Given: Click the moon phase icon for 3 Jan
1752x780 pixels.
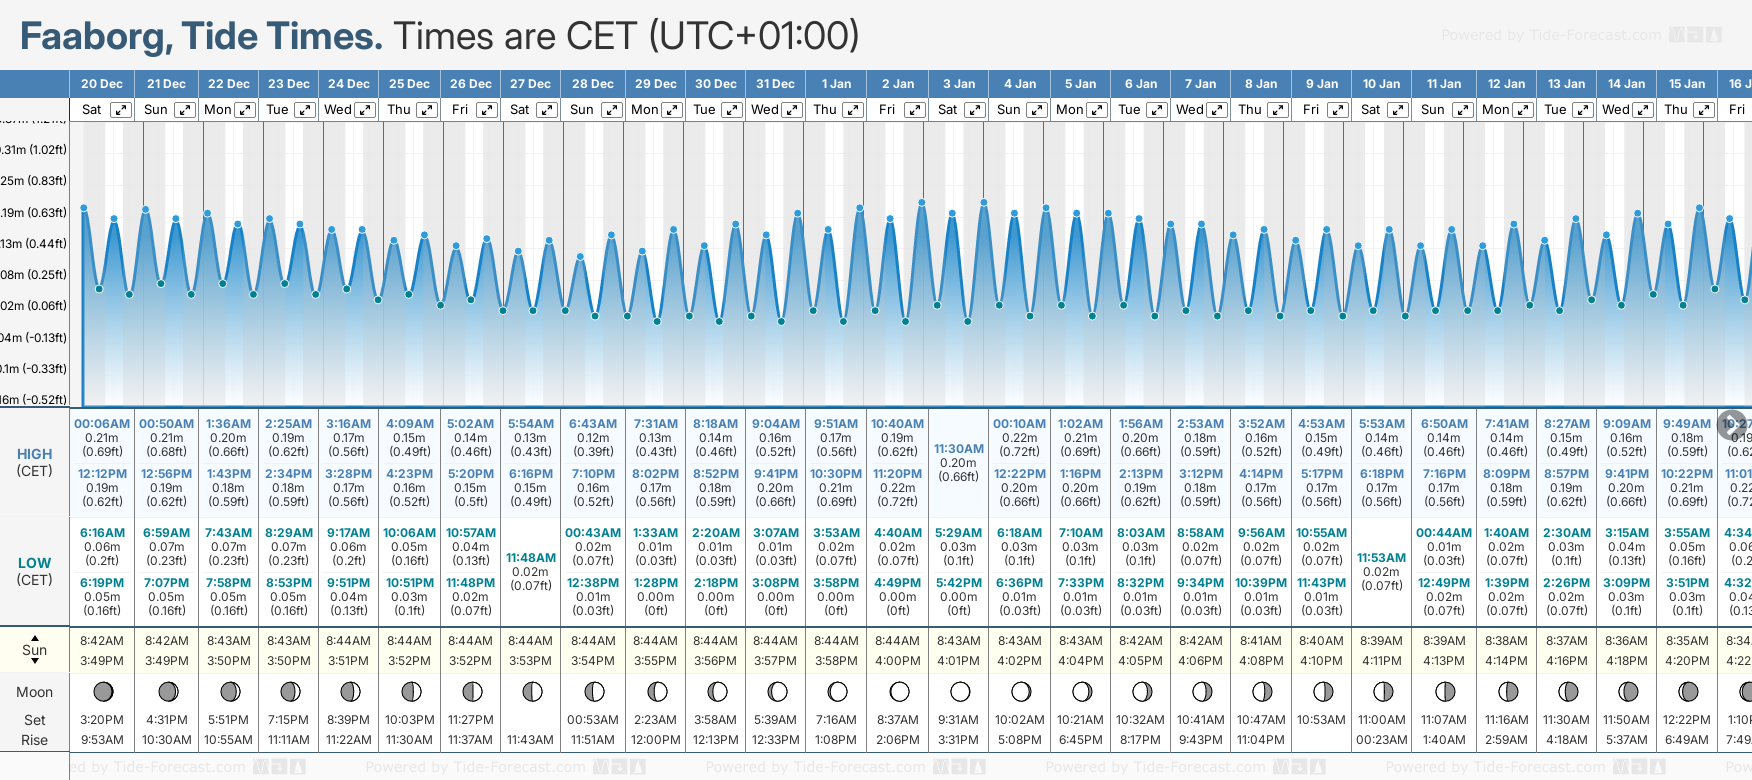Looking at the screenshot, I should tap(960, 691).
